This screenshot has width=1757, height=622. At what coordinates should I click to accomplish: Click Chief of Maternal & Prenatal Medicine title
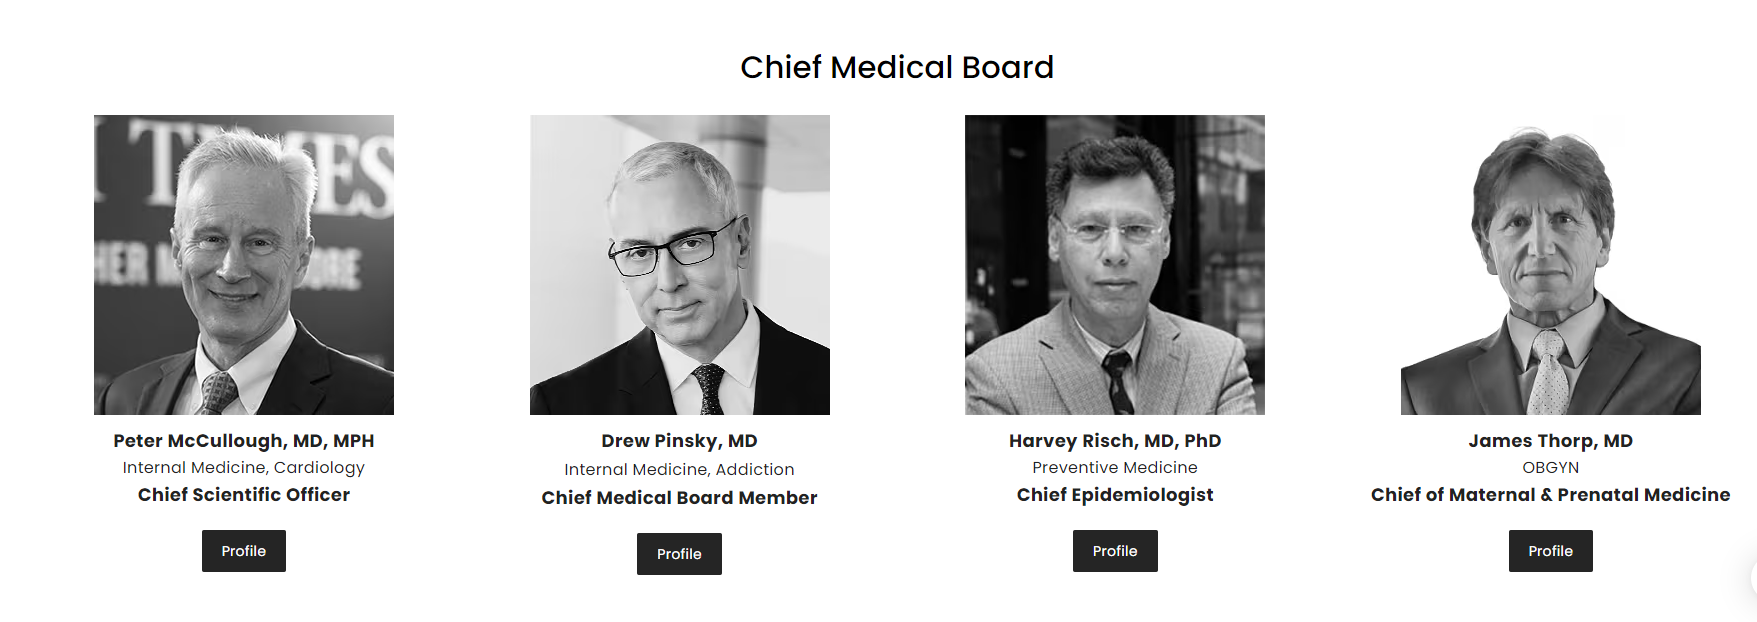1550,495
